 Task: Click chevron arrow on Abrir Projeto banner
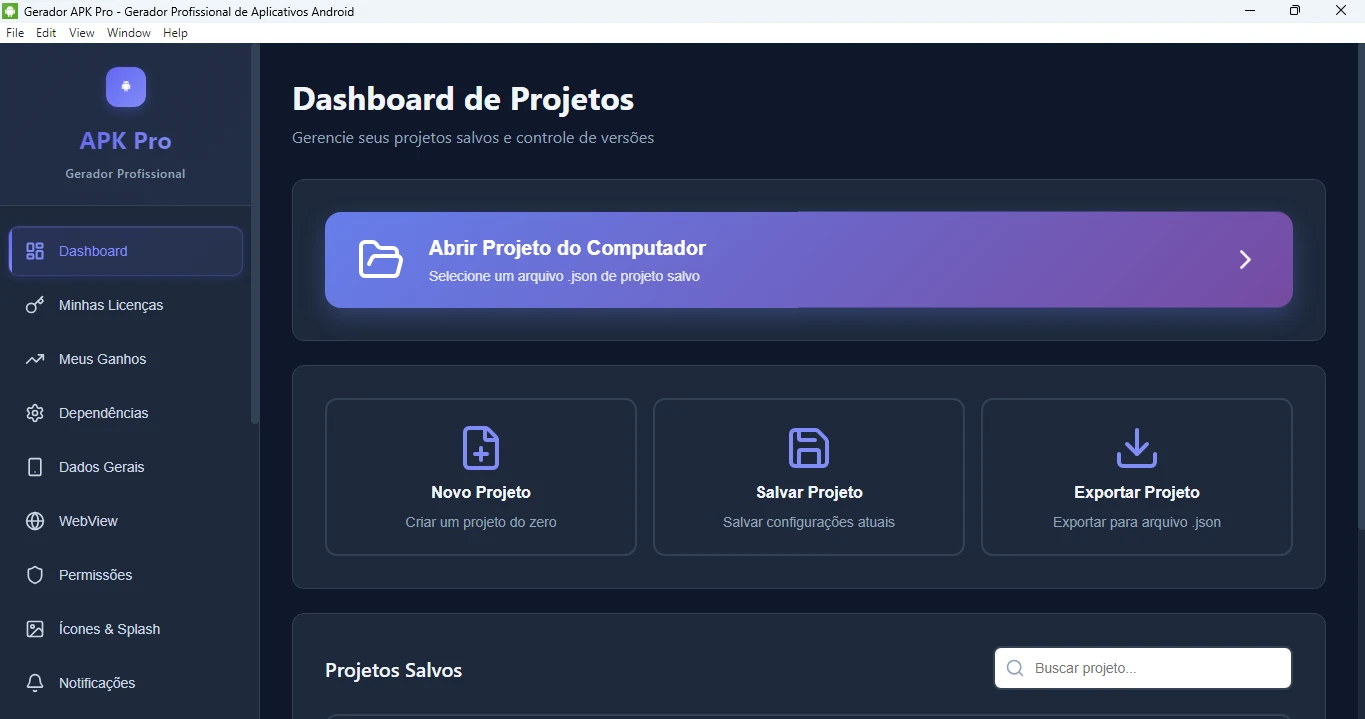[x=1245, y=260]
